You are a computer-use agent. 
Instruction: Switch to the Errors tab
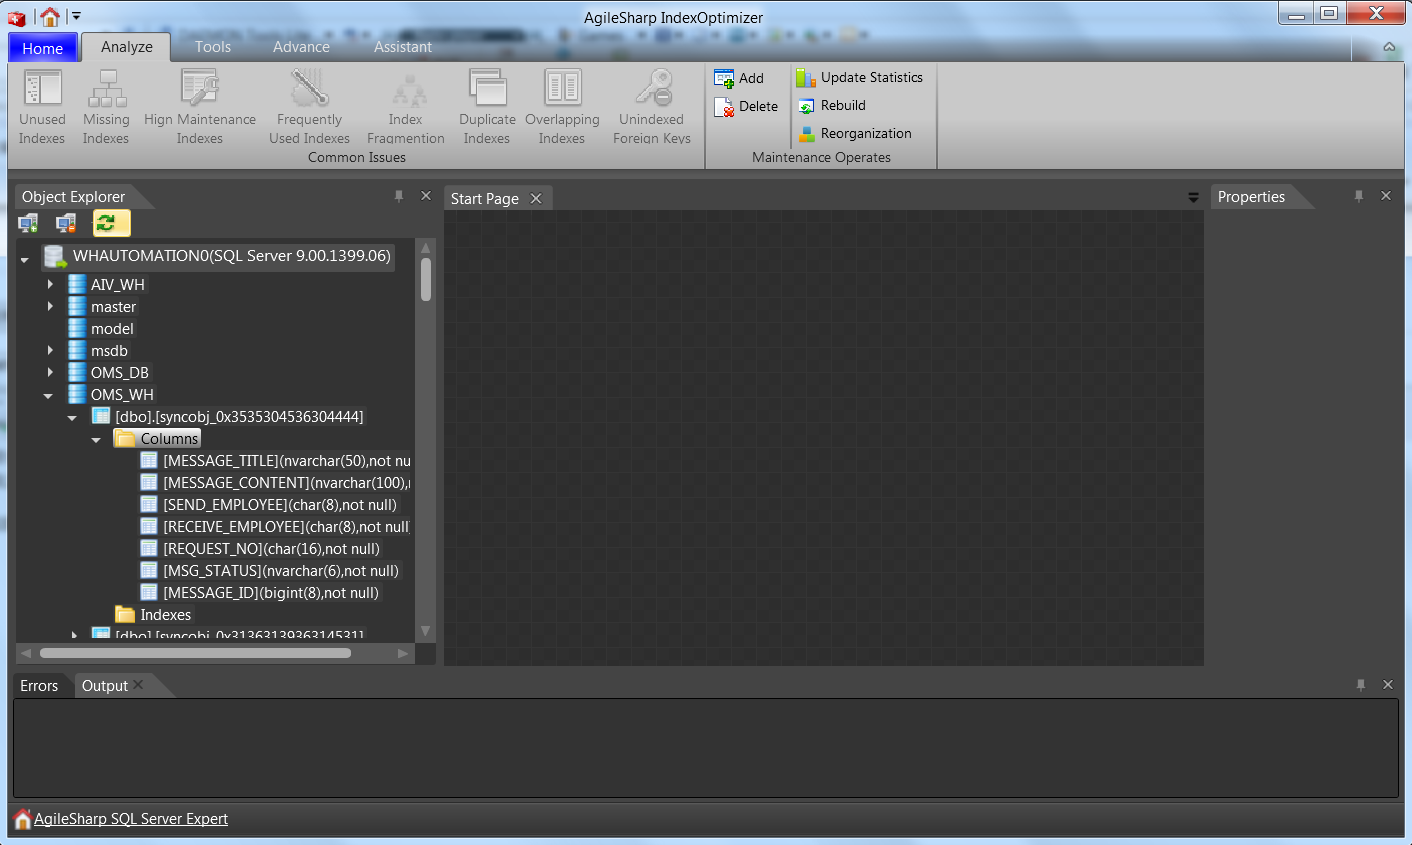(39, 686)
